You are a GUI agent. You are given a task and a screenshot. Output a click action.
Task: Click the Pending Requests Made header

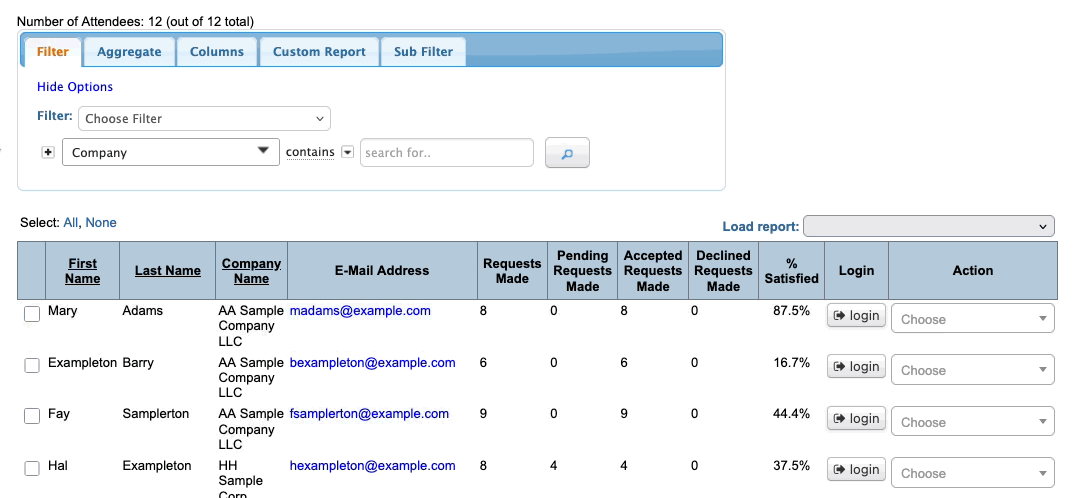point(583,271)
